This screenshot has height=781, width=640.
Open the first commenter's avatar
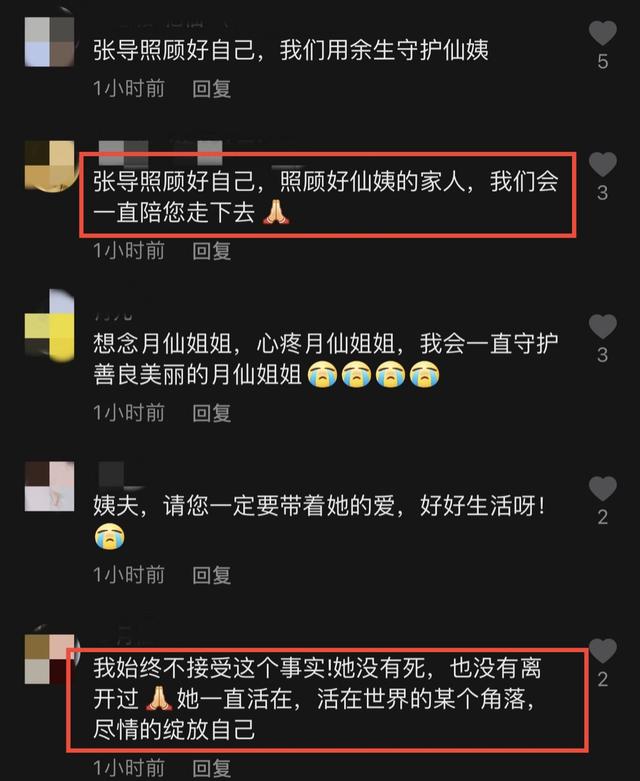tap(49, 41)
